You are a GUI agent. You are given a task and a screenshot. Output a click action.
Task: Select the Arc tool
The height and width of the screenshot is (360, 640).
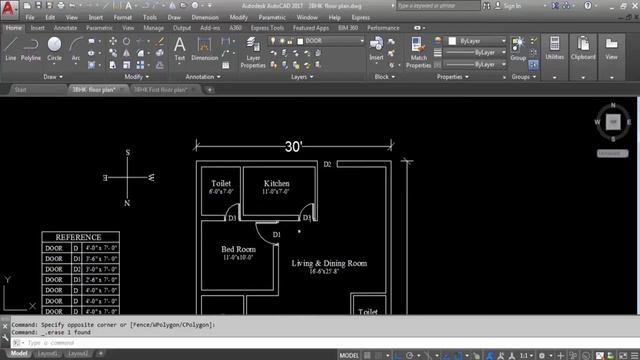click(x=76, y=49)
